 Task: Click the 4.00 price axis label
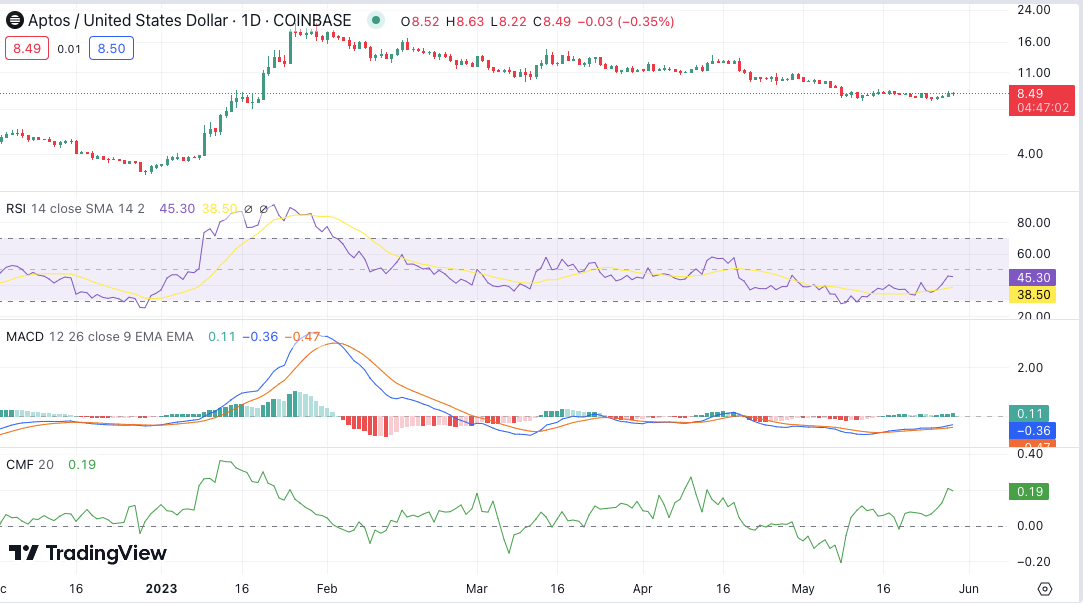[1030, 153]
